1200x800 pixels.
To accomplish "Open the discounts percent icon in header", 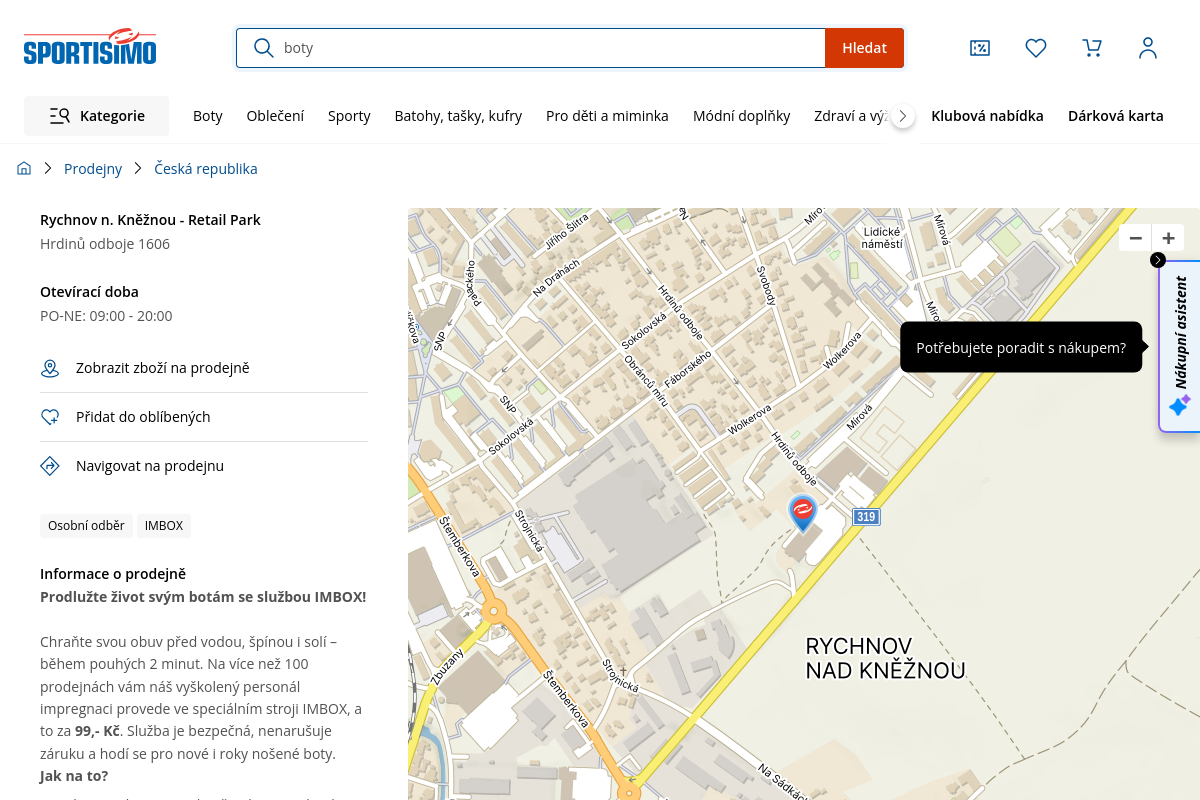I will (x=980, y=48).
